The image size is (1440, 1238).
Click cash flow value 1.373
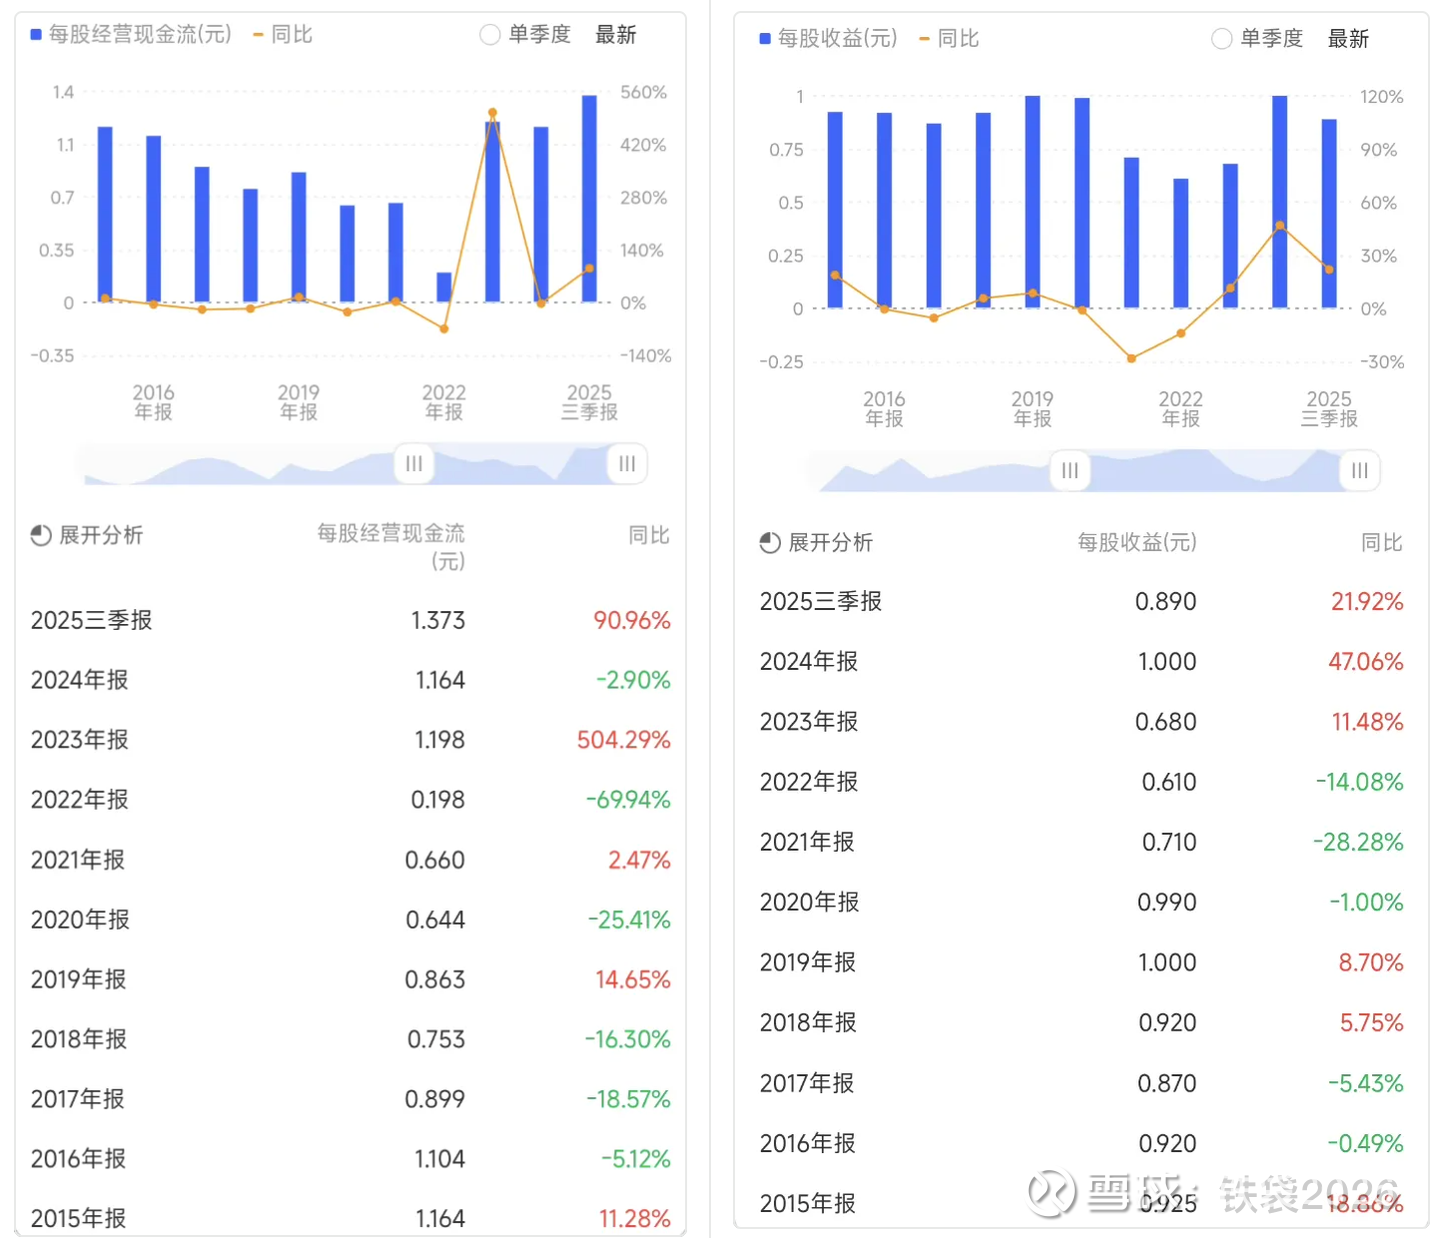[x=438, y=621]
